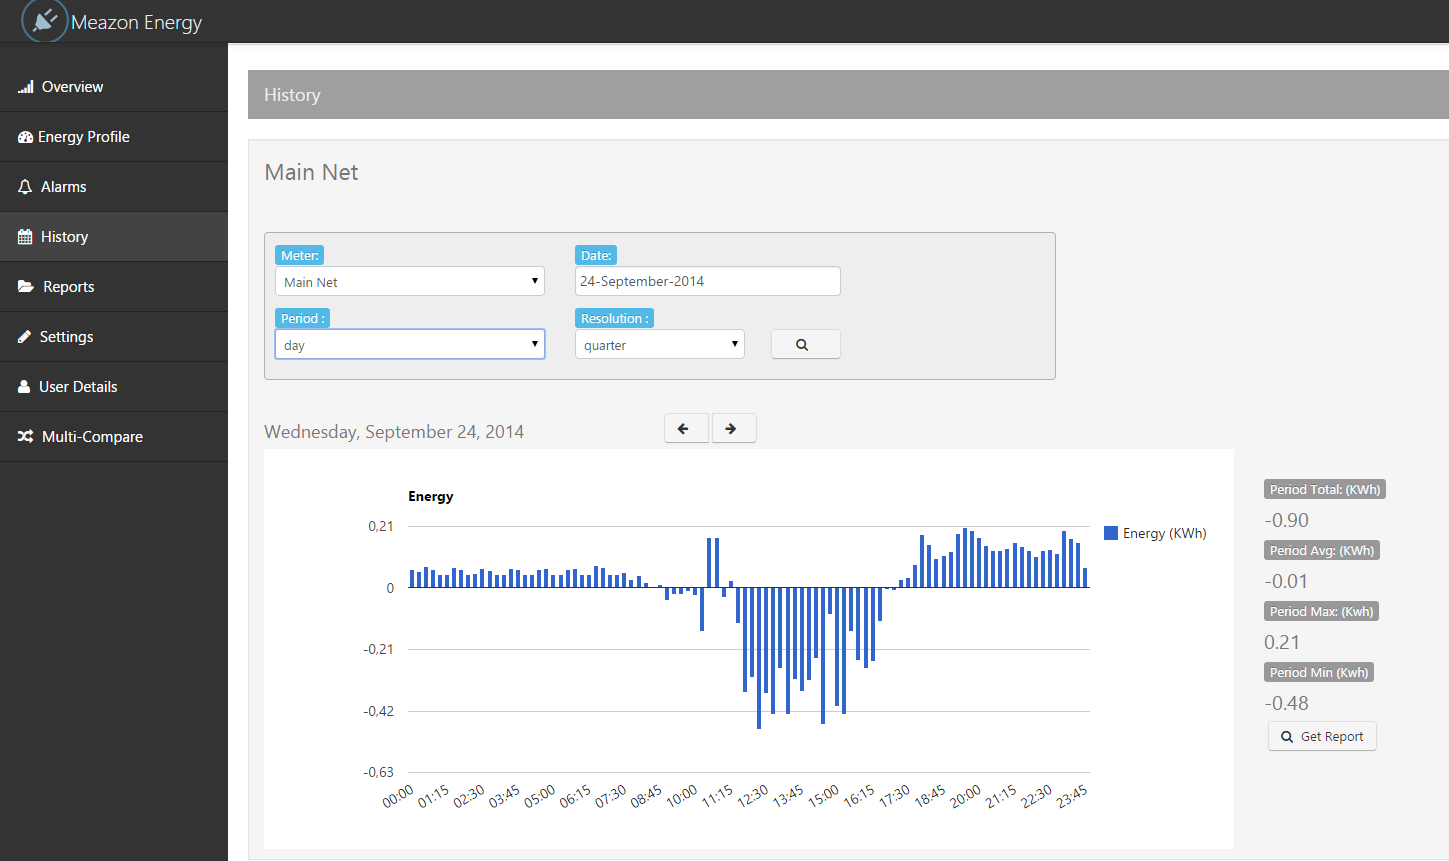The height and width of the screenshot is (861, 1449).
Task: Go to previous day with left arrow
Action: [686, 428]
